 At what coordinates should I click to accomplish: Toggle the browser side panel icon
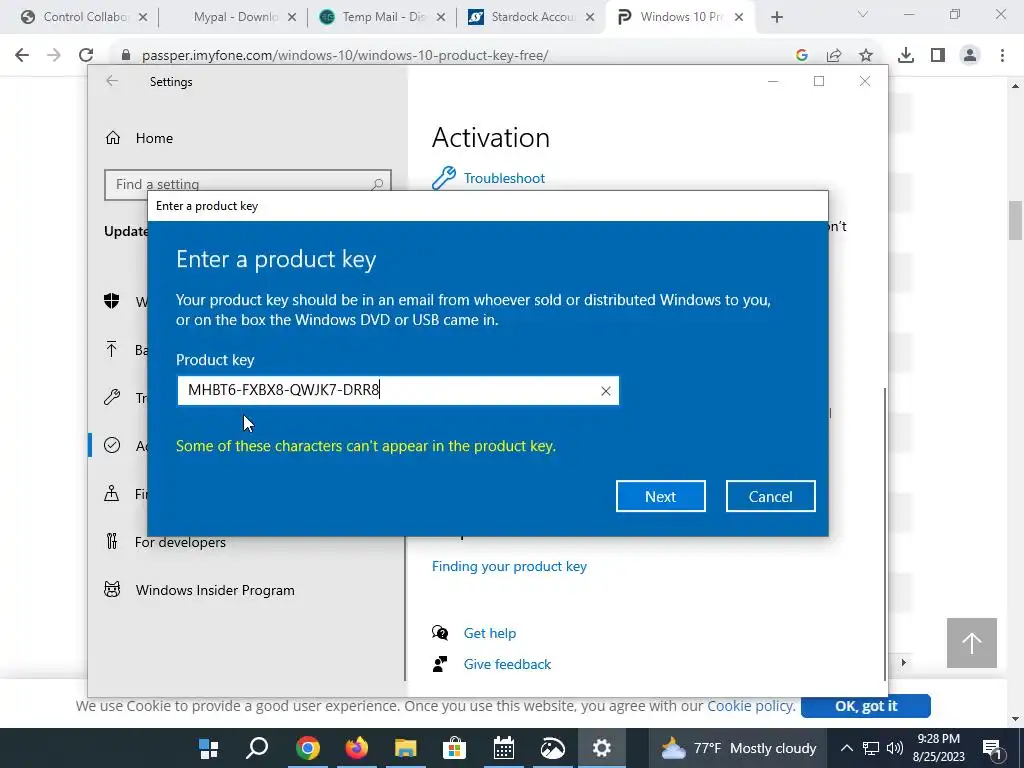click(x=938, y=56)
